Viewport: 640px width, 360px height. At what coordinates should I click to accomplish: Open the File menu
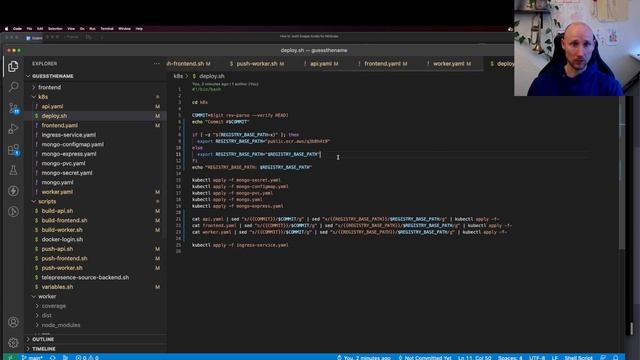(29, 29)
